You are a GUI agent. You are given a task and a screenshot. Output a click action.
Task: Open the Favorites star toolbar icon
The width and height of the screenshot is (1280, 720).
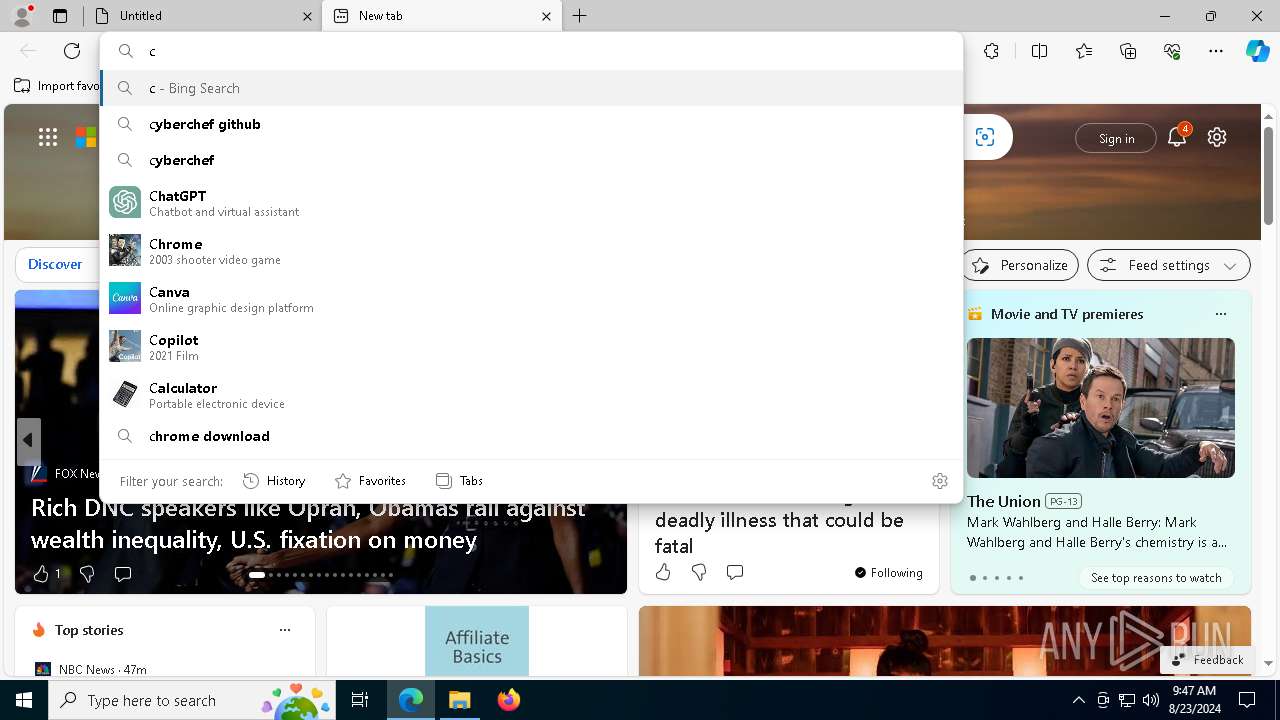1084,51
